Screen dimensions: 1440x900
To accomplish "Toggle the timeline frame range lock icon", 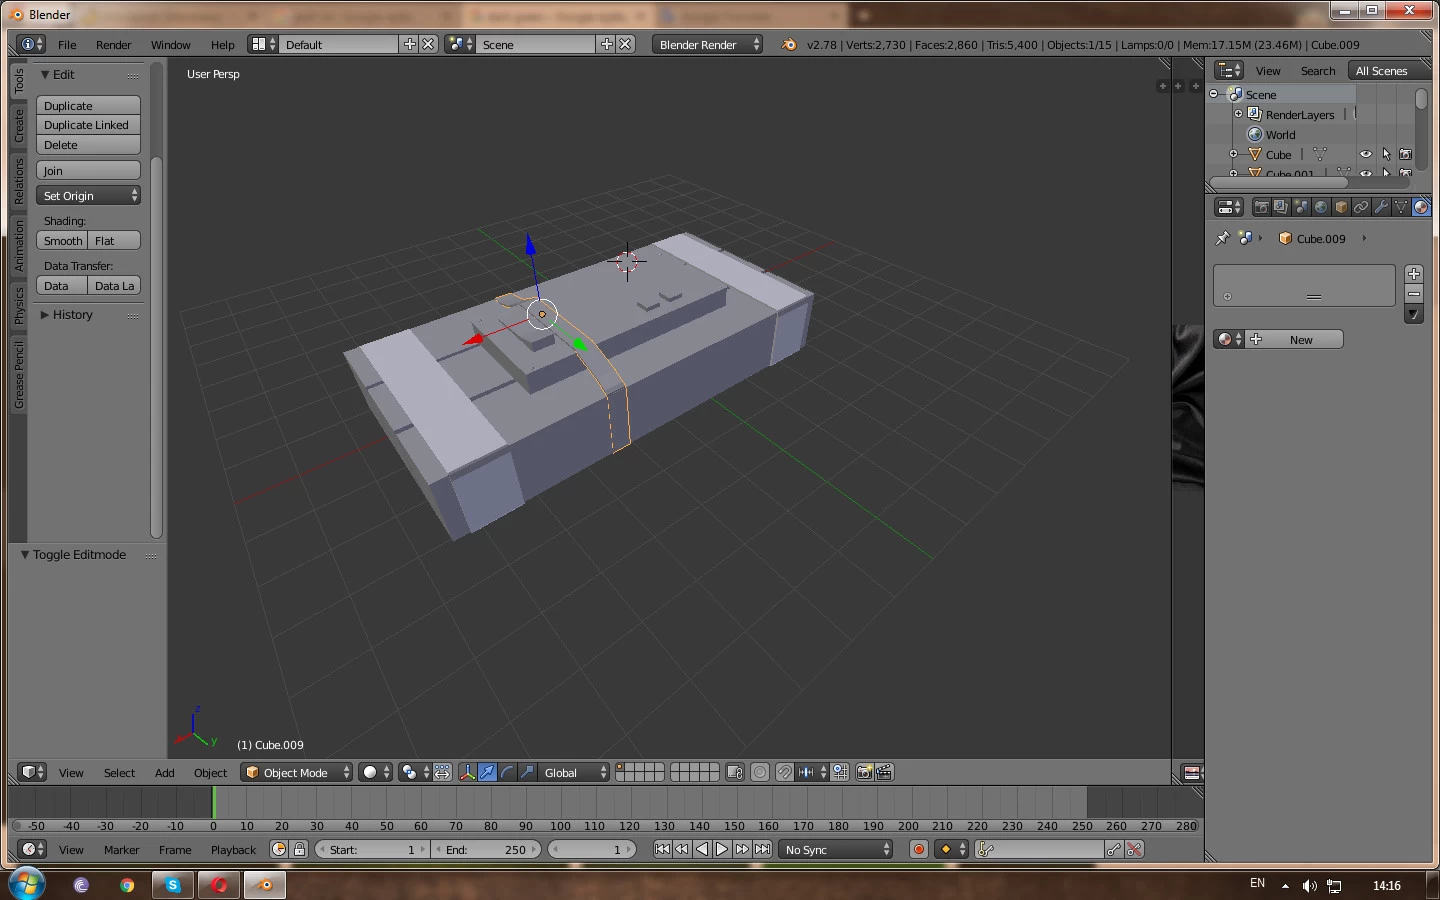I will coord(299,849).
